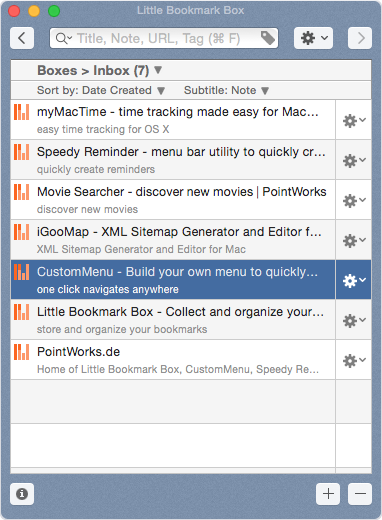Click note 'store and organize your bookmarks'

122,329
